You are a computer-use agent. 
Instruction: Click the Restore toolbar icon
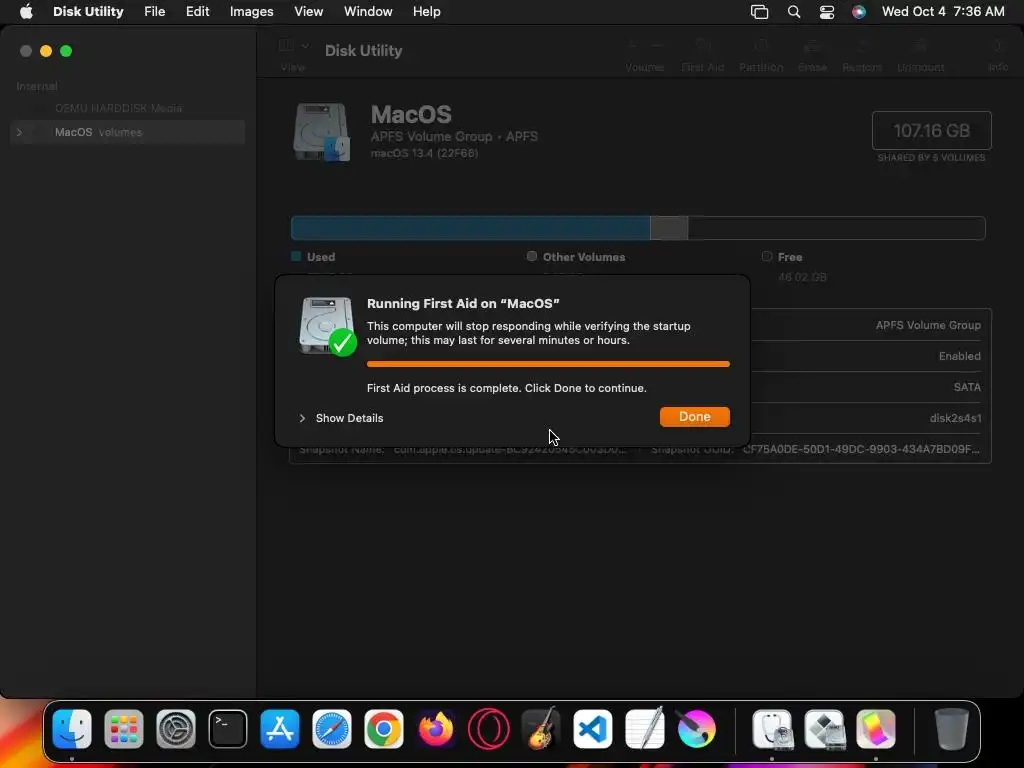(862, 46)
